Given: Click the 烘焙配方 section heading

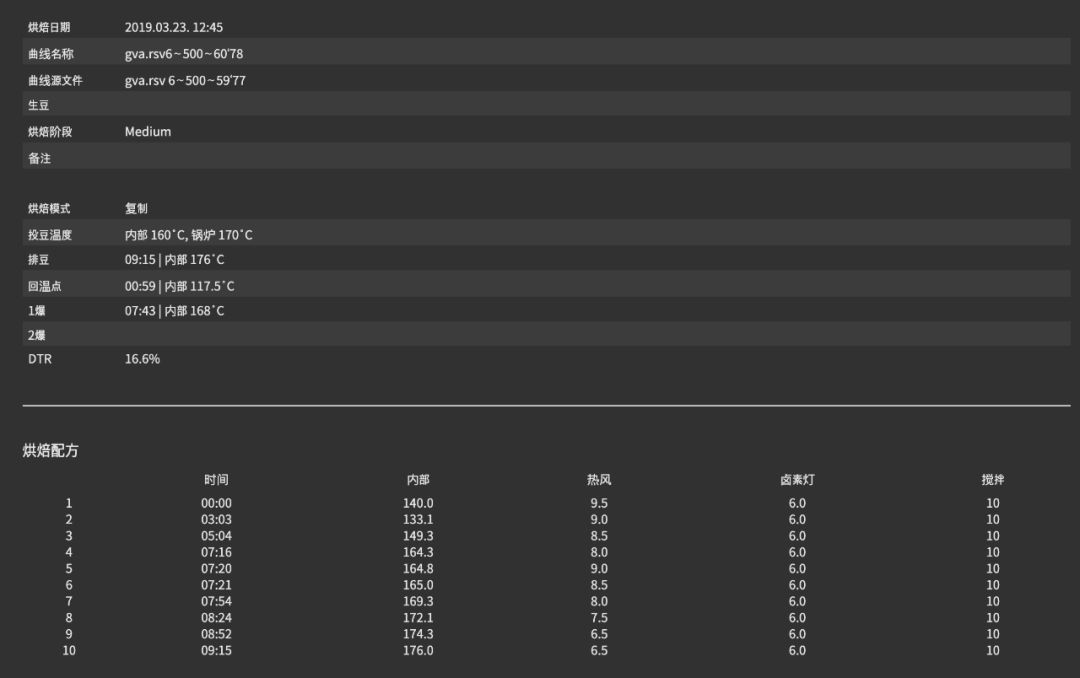Looking at the screenshot, I should coord(51,451).
